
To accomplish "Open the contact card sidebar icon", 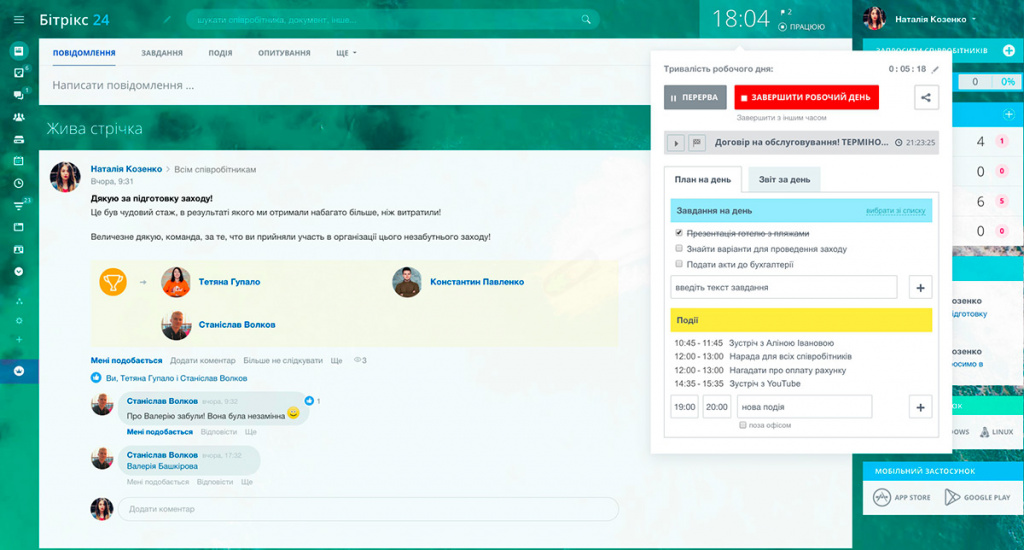I will point(18,250).
